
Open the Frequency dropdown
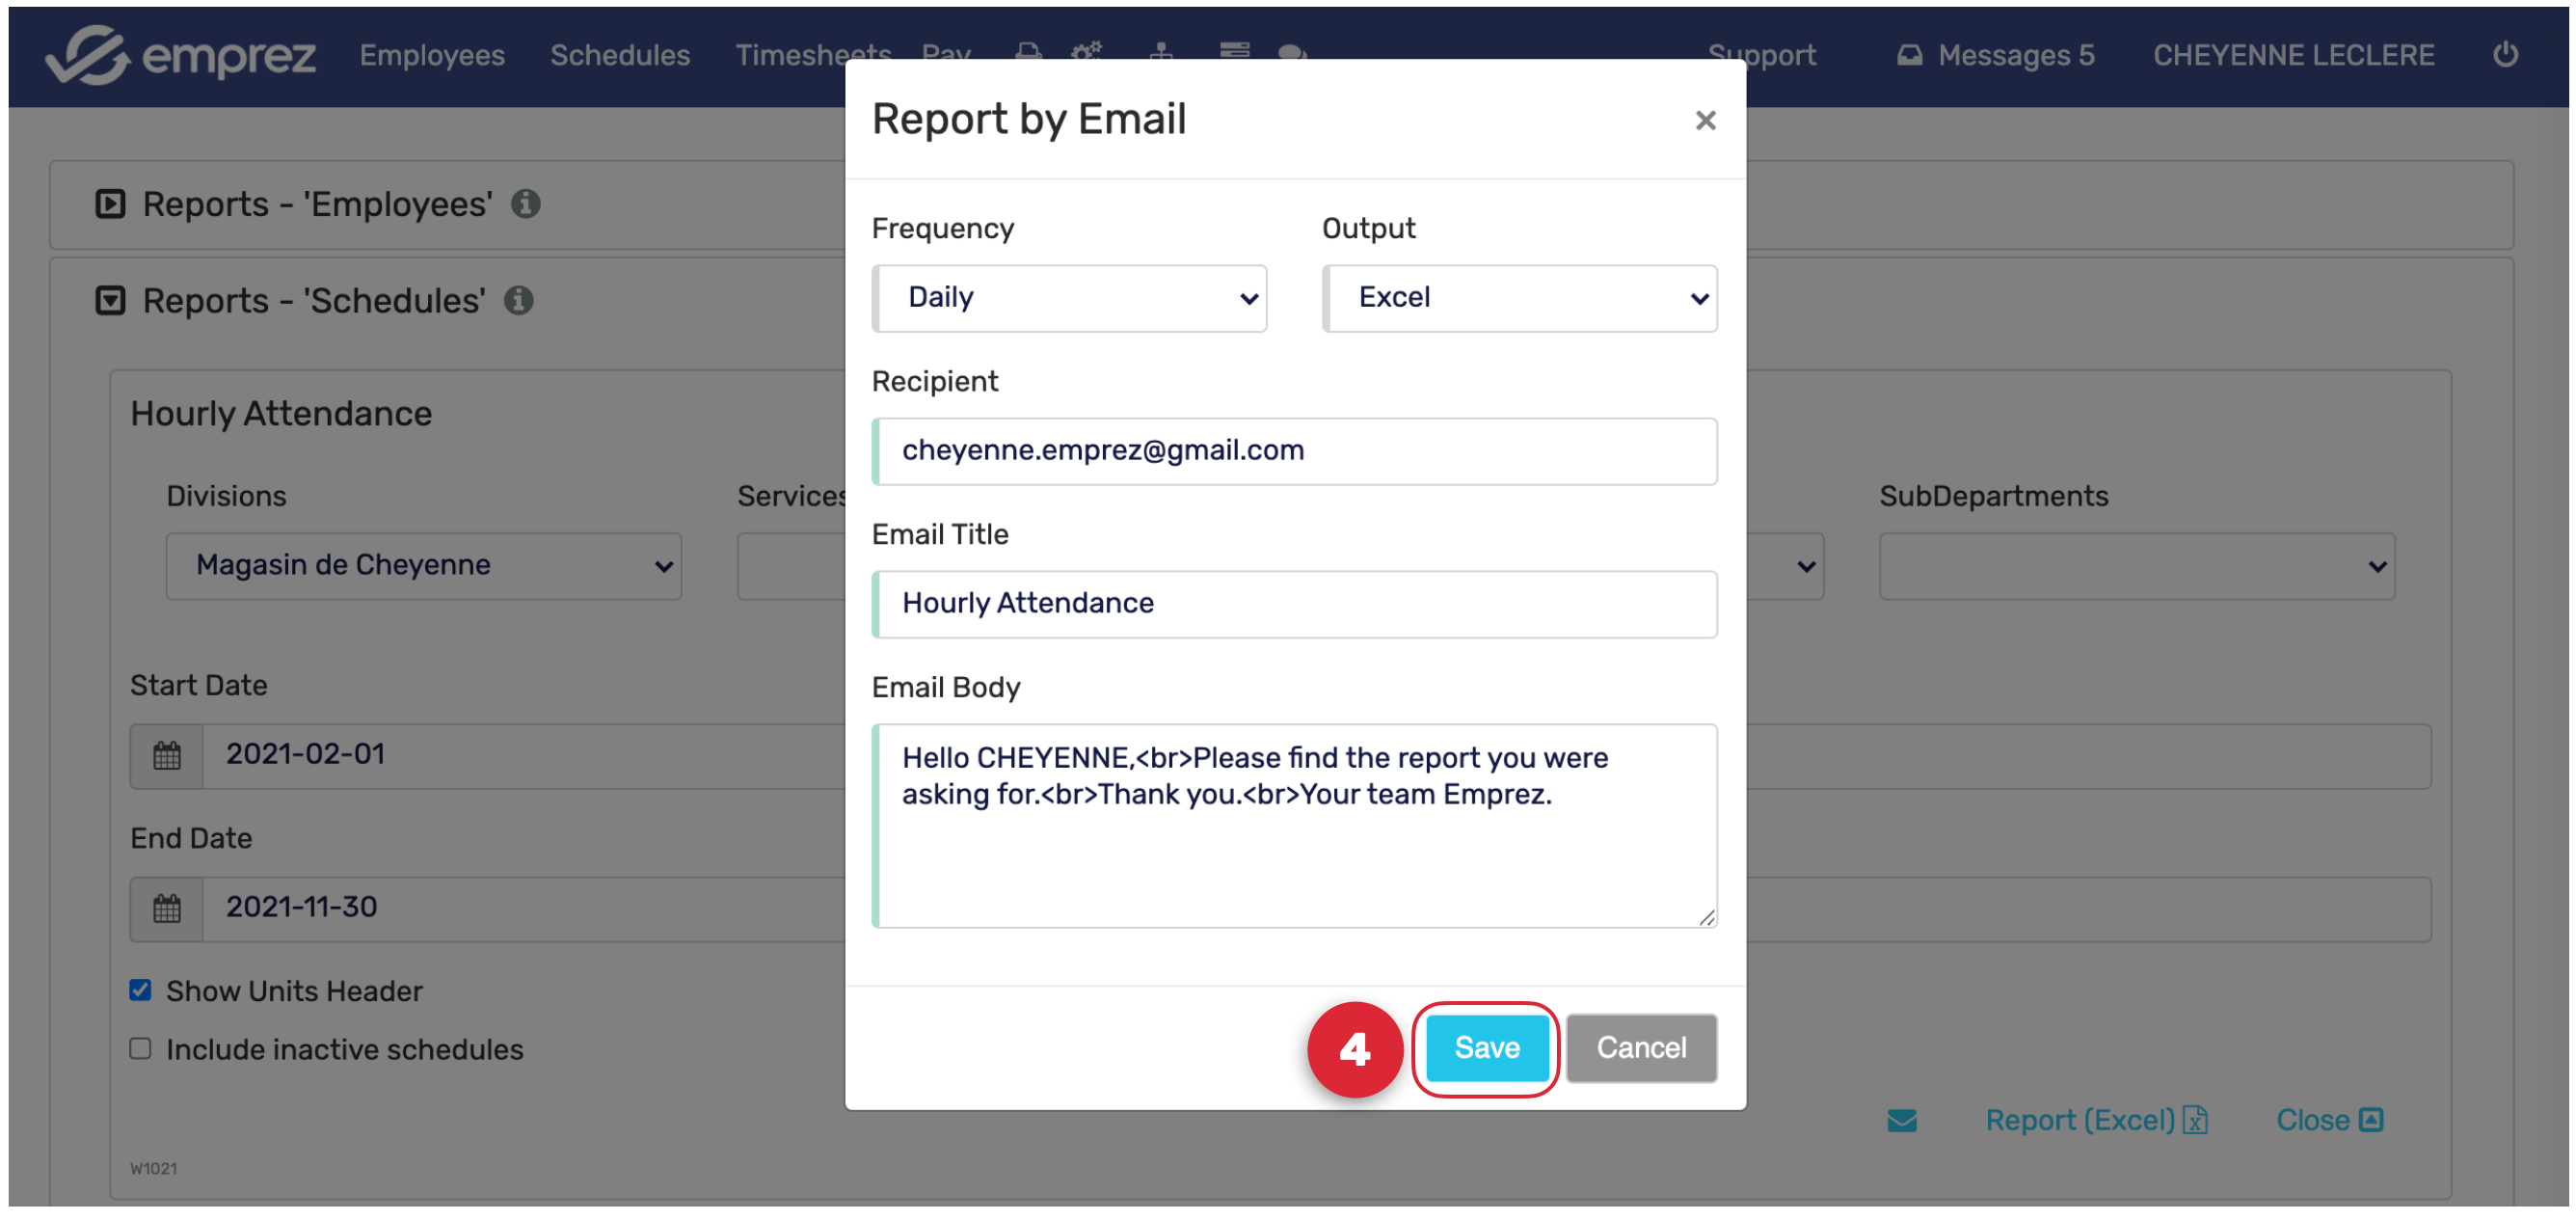pyautogui.click(x=1069, y=298)
